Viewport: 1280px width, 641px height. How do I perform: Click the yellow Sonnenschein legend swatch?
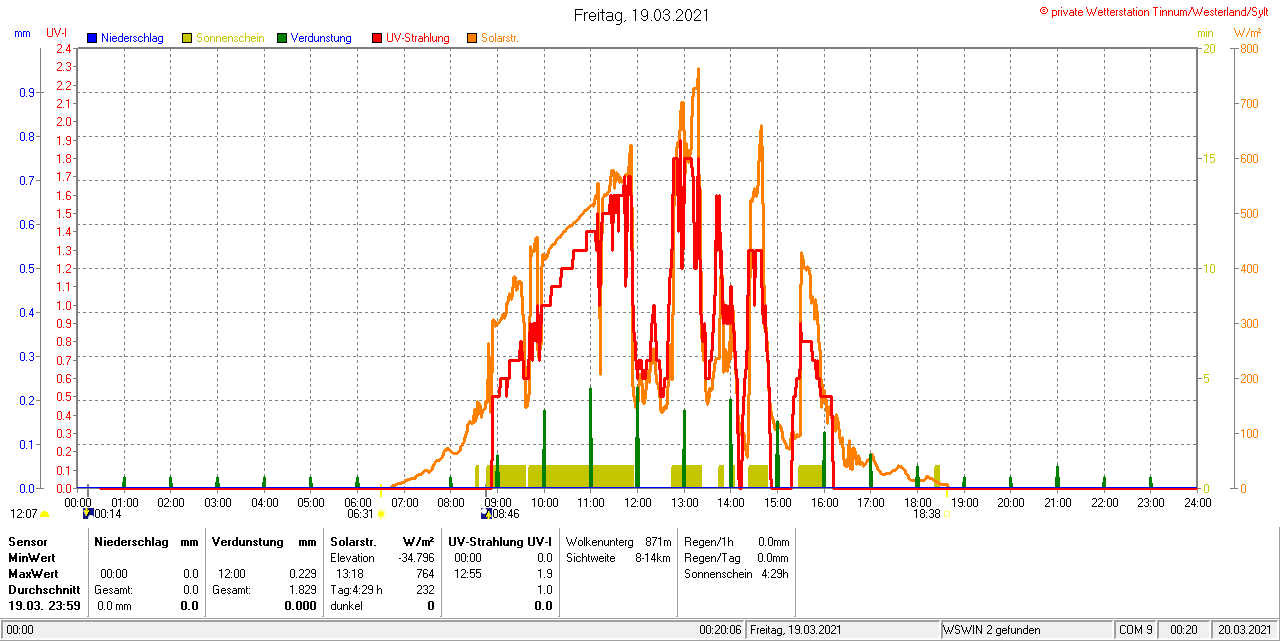(x=187, y=38)
